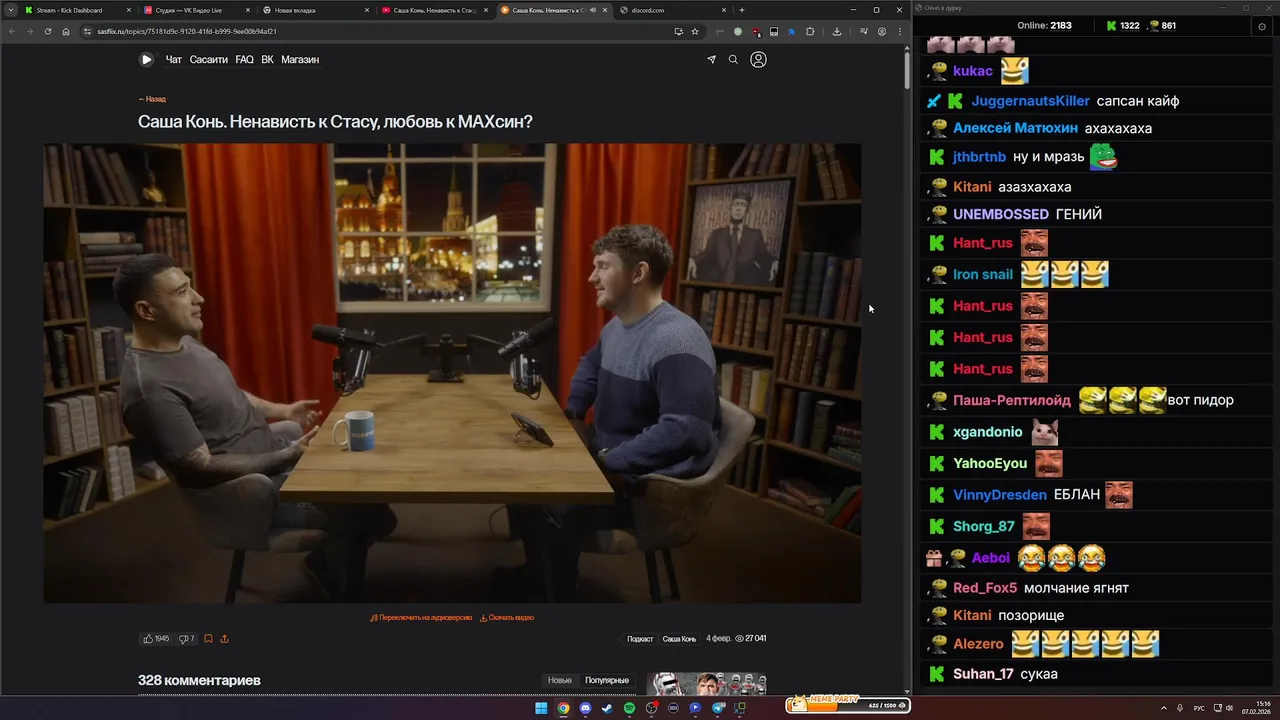Click username Алексей Матюхин in chat
Image resolution: width=1280 pixels, height=720 pixels.
point(1015,128)
